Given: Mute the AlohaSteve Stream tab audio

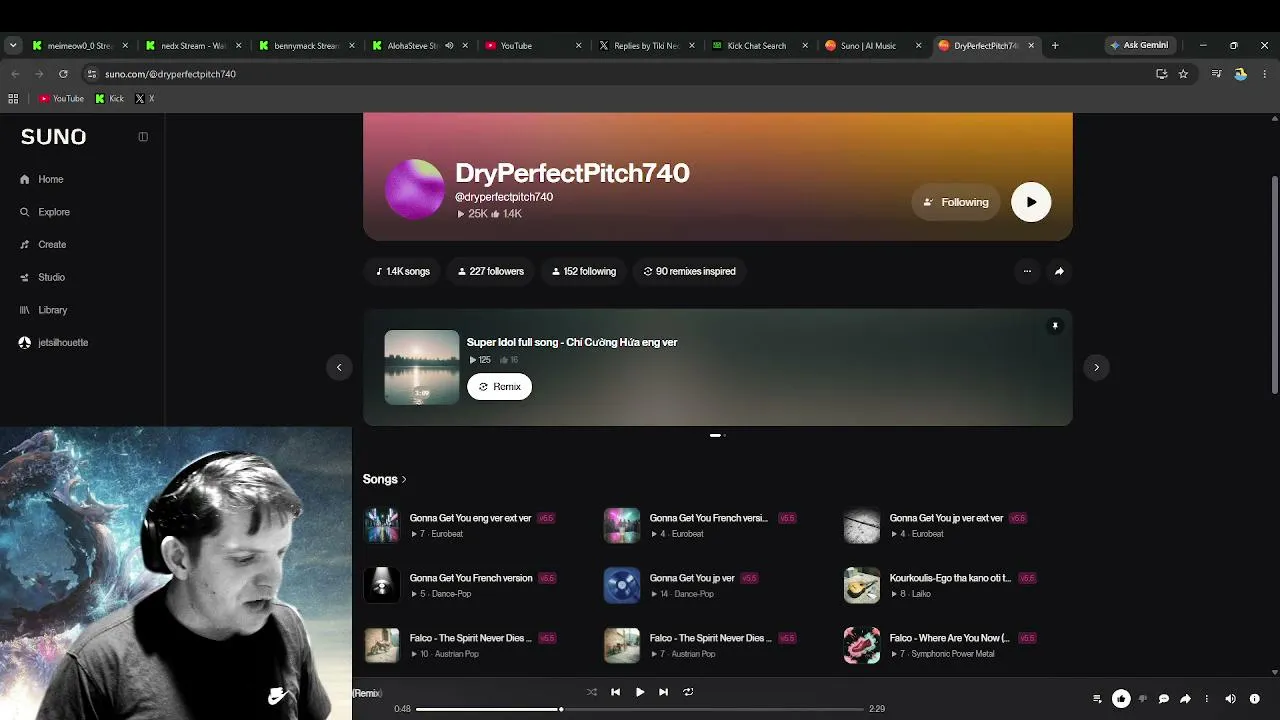Looking at the screenshot, I should (x=449, y=45).
